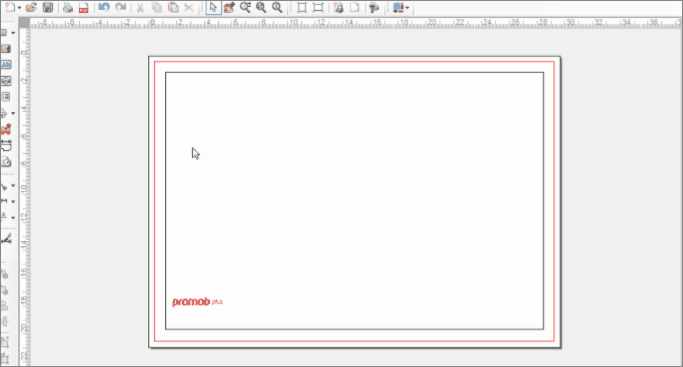Screen dimensions: 683x367
Task: Expand the dimension style dropdown in the sidebar
Action: click(13, 202)
